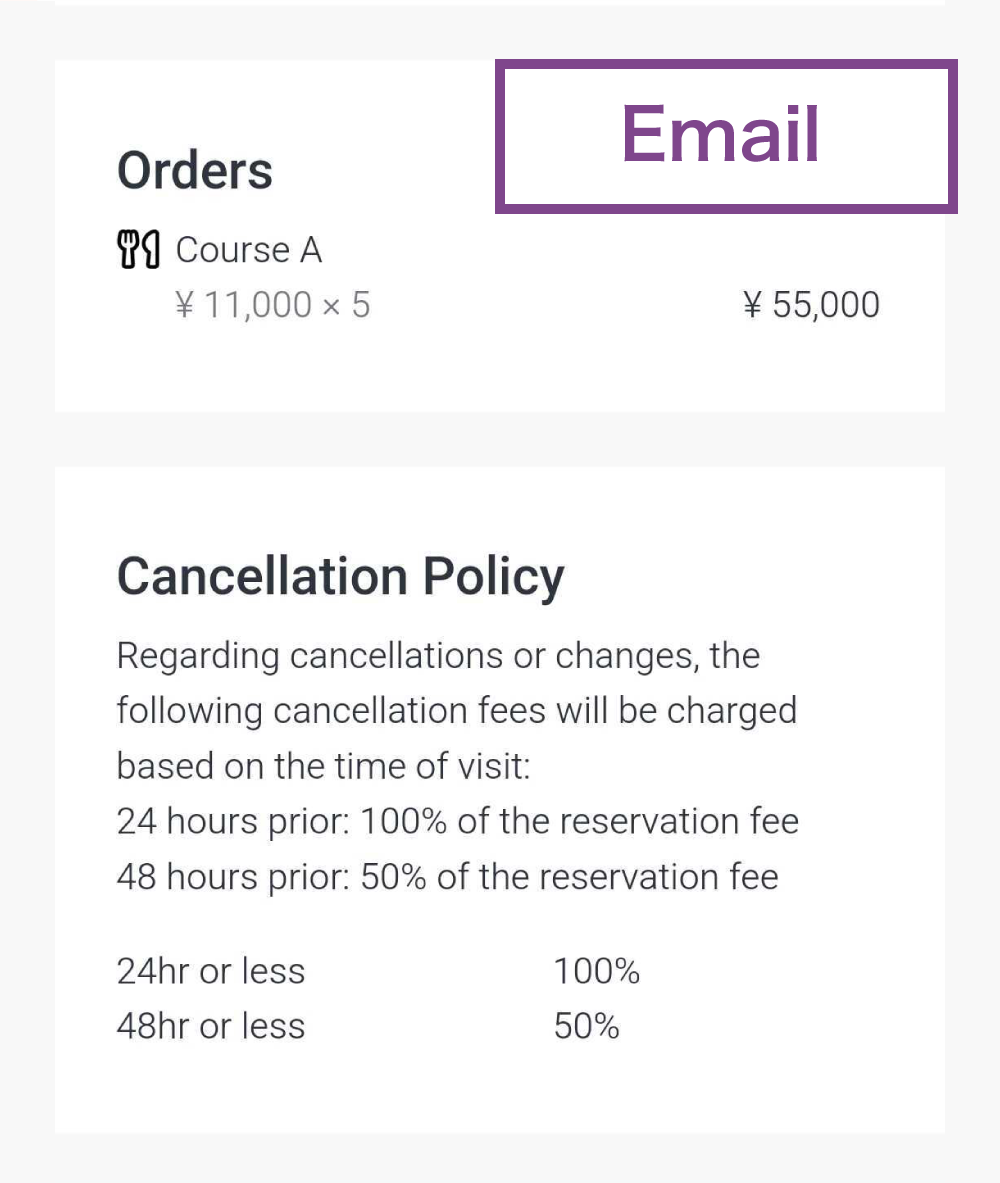Click the × 5 quantity text
Viewport: 1000px width, 1183px height.
pos(346,305)
